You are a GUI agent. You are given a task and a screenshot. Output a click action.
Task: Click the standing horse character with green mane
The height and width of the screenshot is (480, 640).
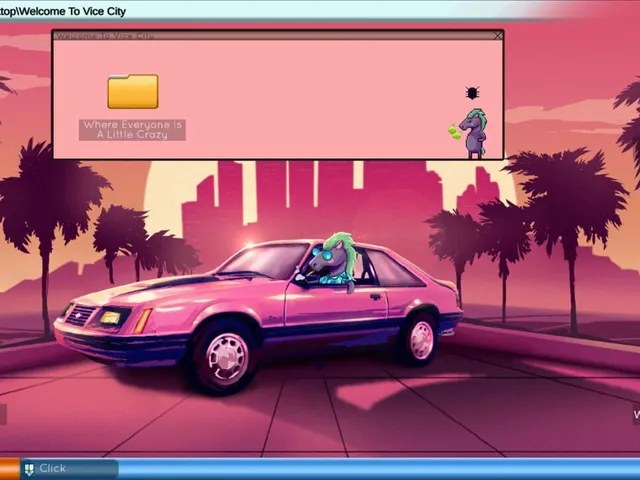[x=474, y=133]
